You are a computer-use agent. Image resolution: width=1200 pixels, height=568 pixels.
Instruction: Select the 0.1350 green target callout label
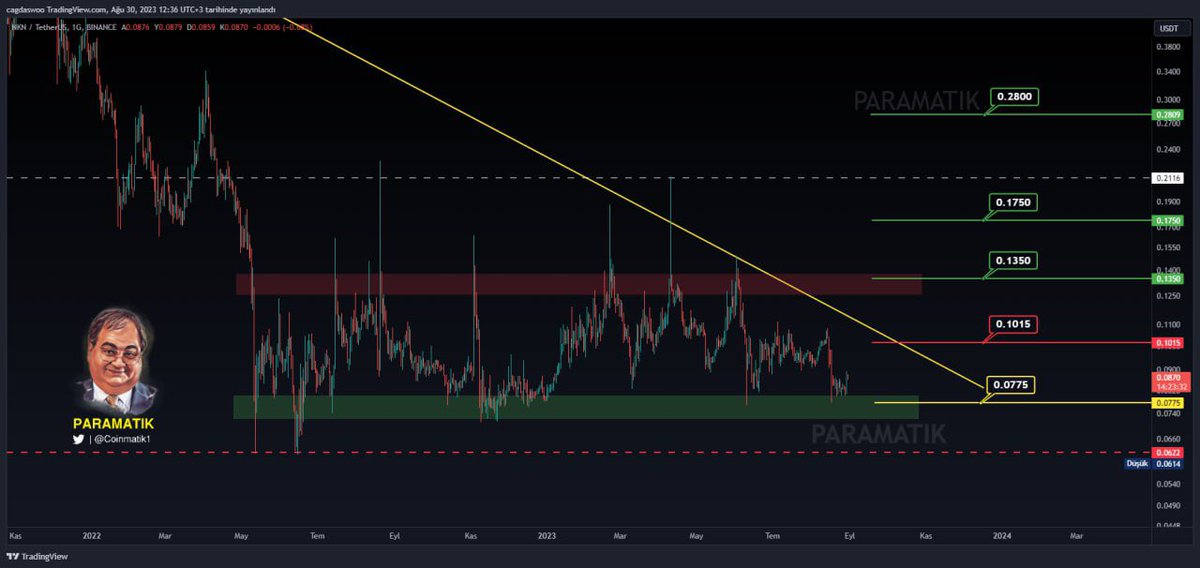coord(1015,260)
